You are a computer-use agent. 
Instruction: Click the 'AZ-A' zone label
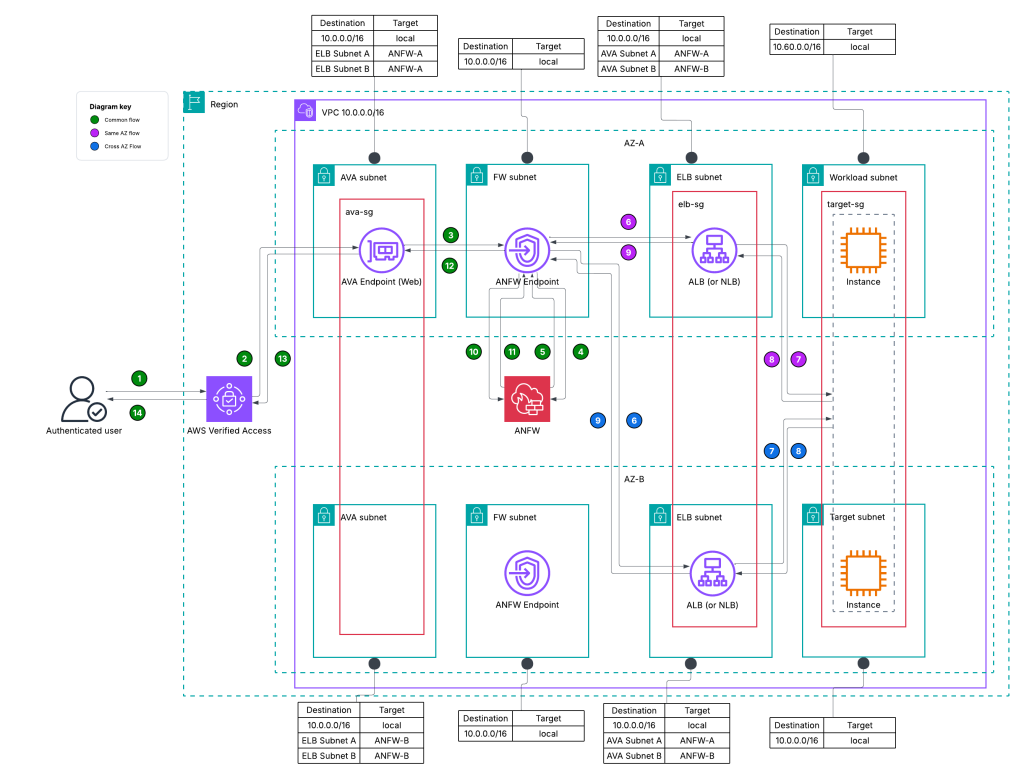click(634, 143)
